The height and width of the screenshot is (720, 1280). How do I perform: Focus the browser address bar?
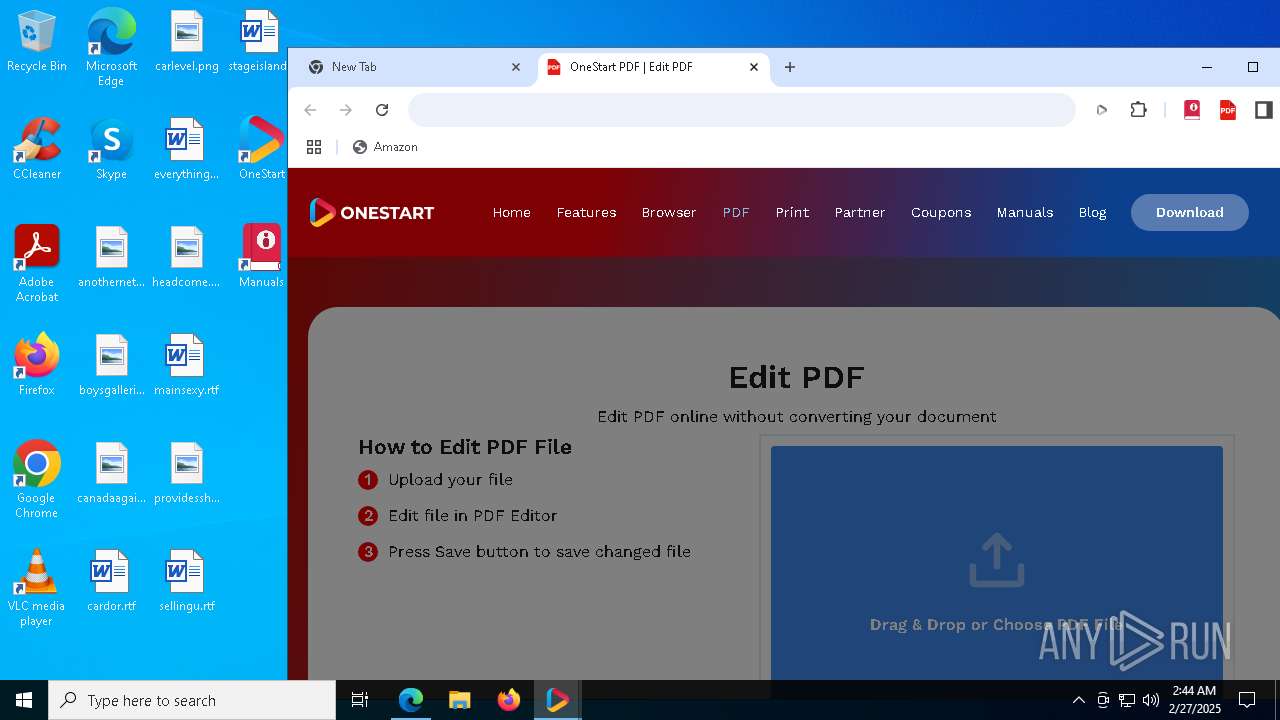pos(741,110)
